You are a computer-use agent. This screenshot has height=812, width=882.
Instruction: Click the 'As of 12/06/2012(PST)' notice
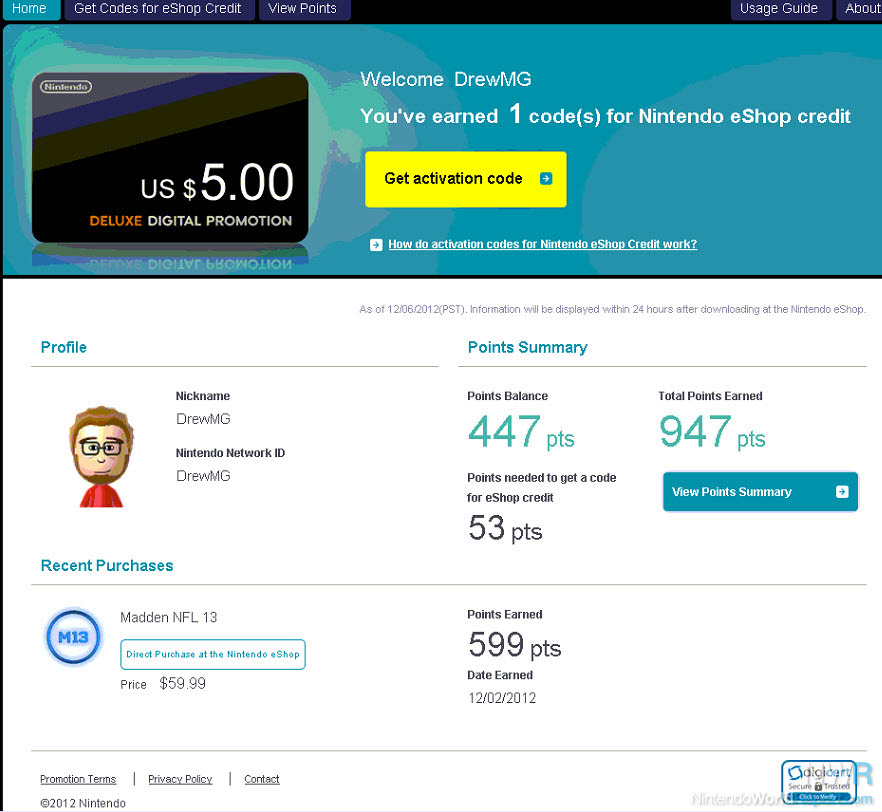pyautogui.click(x=612, y=309)
